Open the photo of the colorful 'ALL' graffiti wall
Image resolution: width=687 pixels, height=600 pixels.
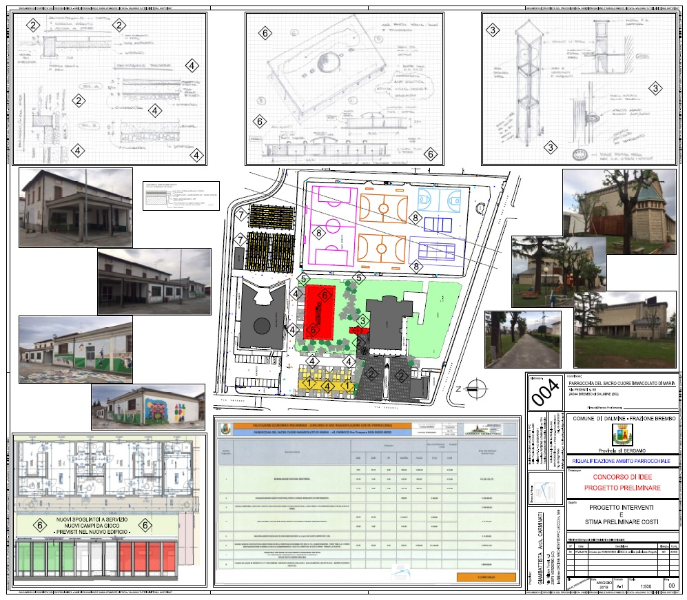pos(148,407)
